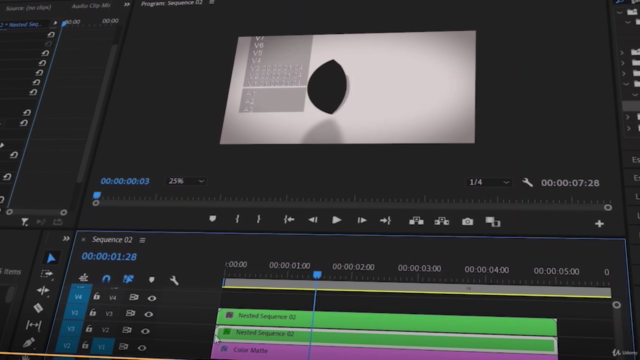Play the Program monitor sequence
The width and height of the screenshot is (640, 360).
[x=337, y=220]
